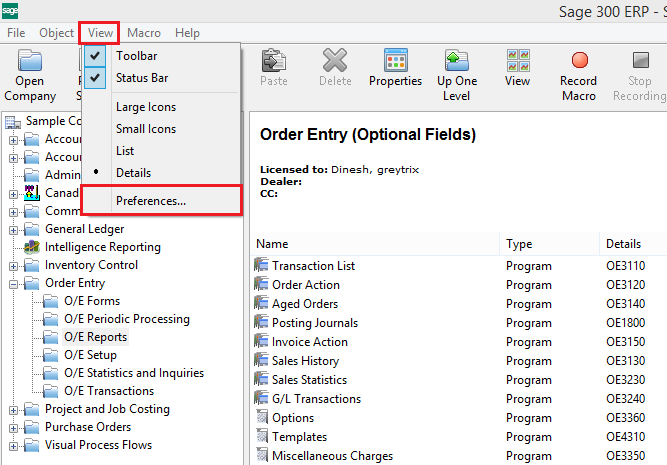The height and width of the screenshot is (465, 667).
Task: Click the View toolbar icon
Action: tap(518, 60)
